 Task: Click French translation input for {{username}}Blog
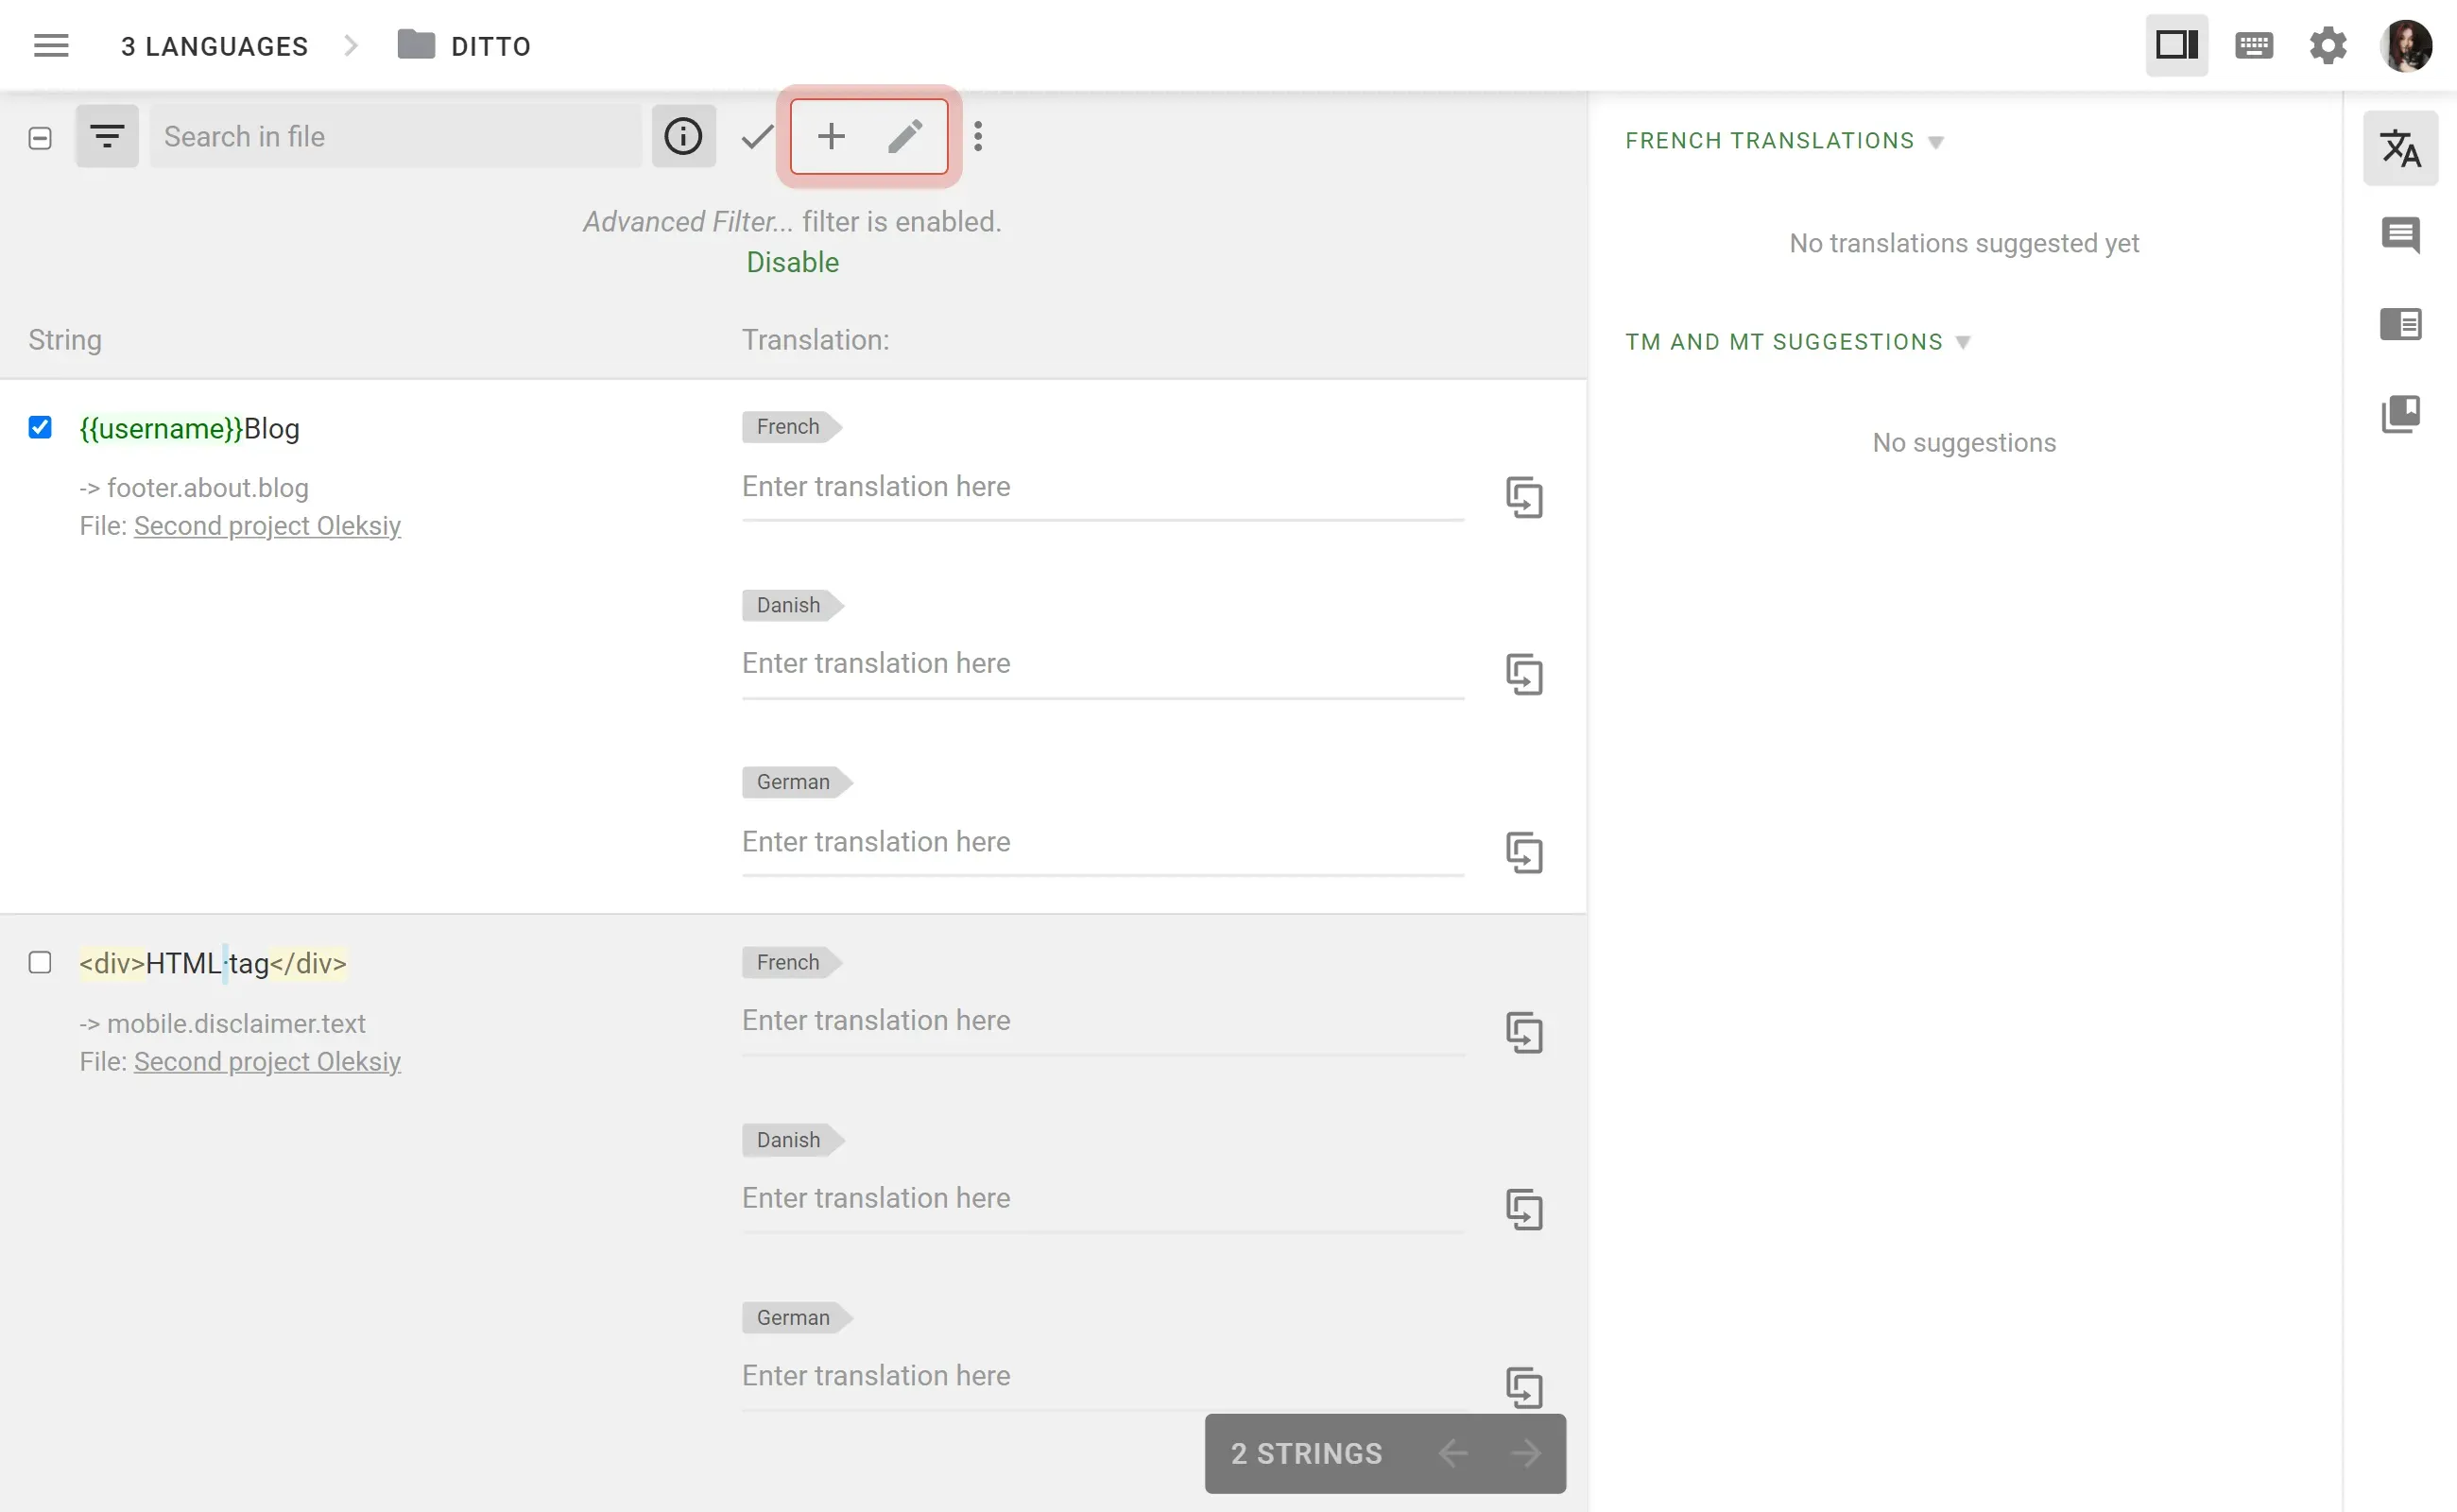point(1102,486)
